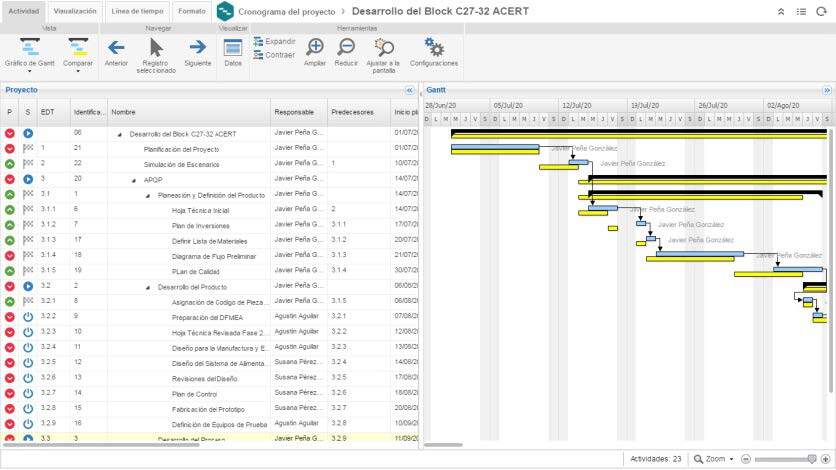Switch to the Visualización tab
Image resolution: width=836 pixels, height=470 pixels.
pos(75,10)
